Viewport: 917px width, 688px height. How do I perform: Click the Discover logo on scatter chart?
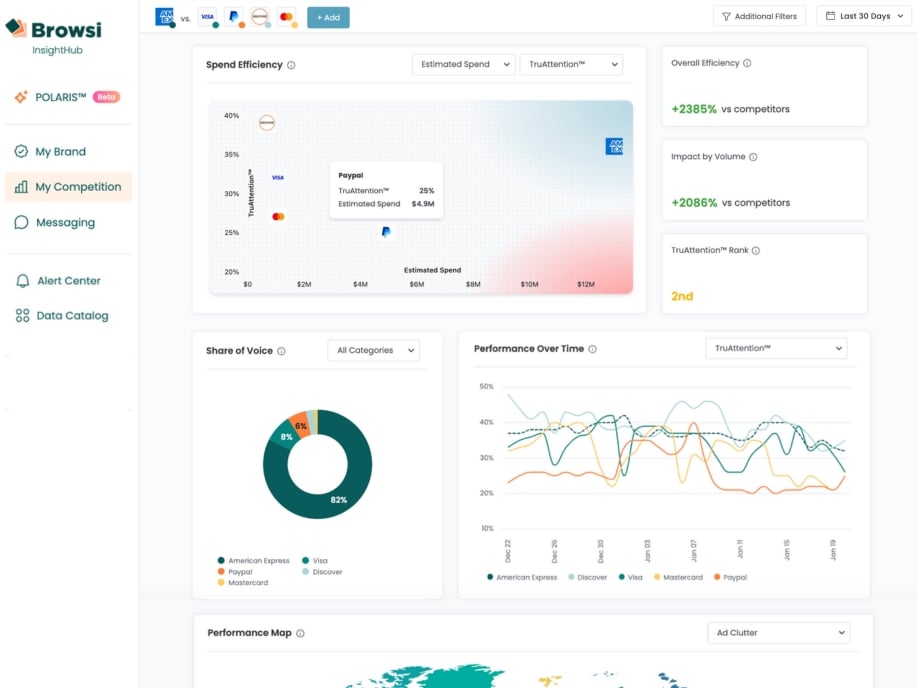[x=267, y=123]
